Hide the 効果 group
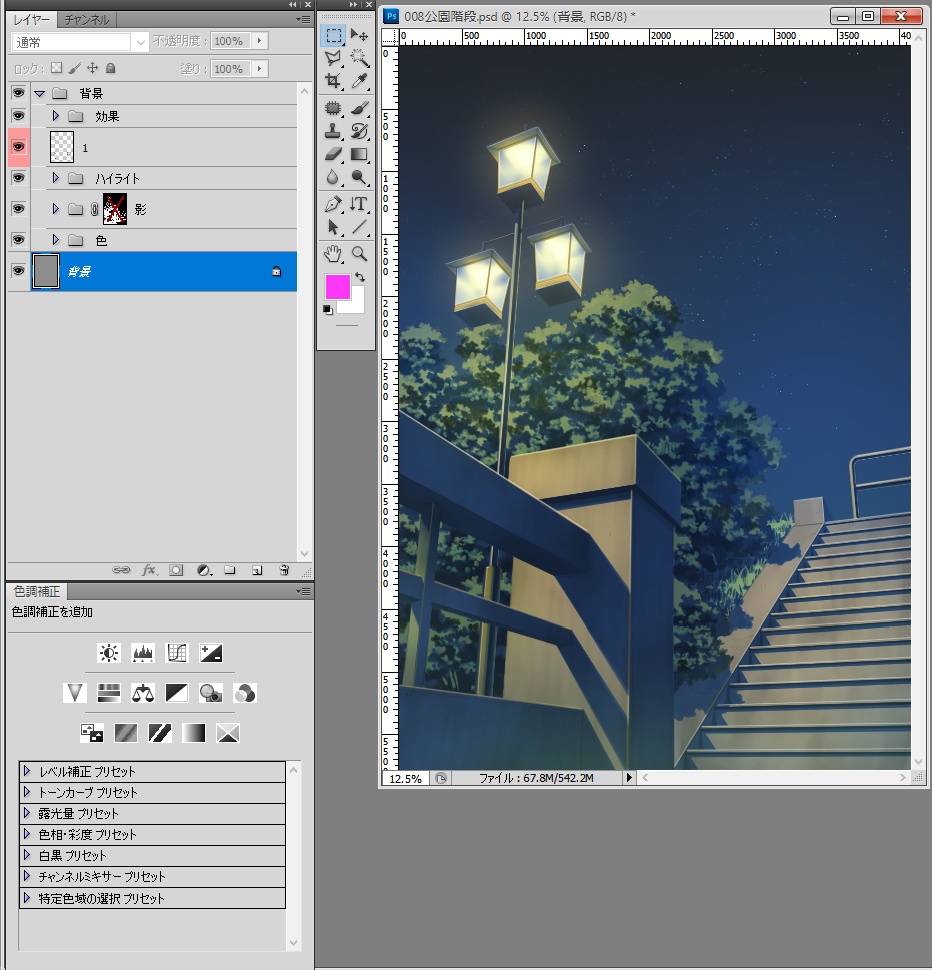Viewport: 932px width, 970px height. tap(19, 116)
